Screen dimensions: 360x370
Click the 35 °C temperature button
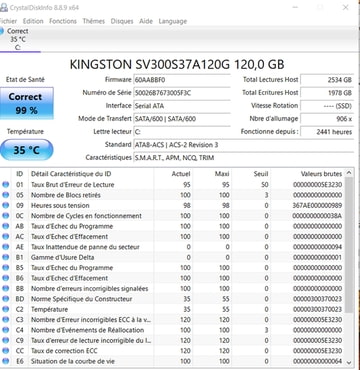coord(26,150)
